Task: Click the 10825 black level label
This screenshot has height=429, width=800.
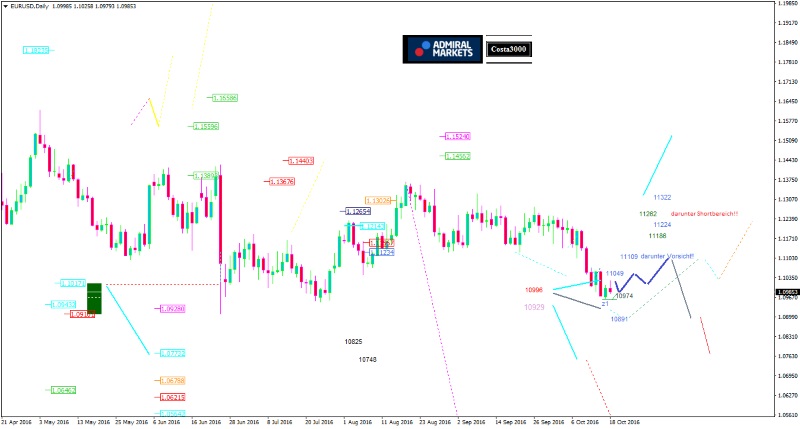Action: coord(353,341)
